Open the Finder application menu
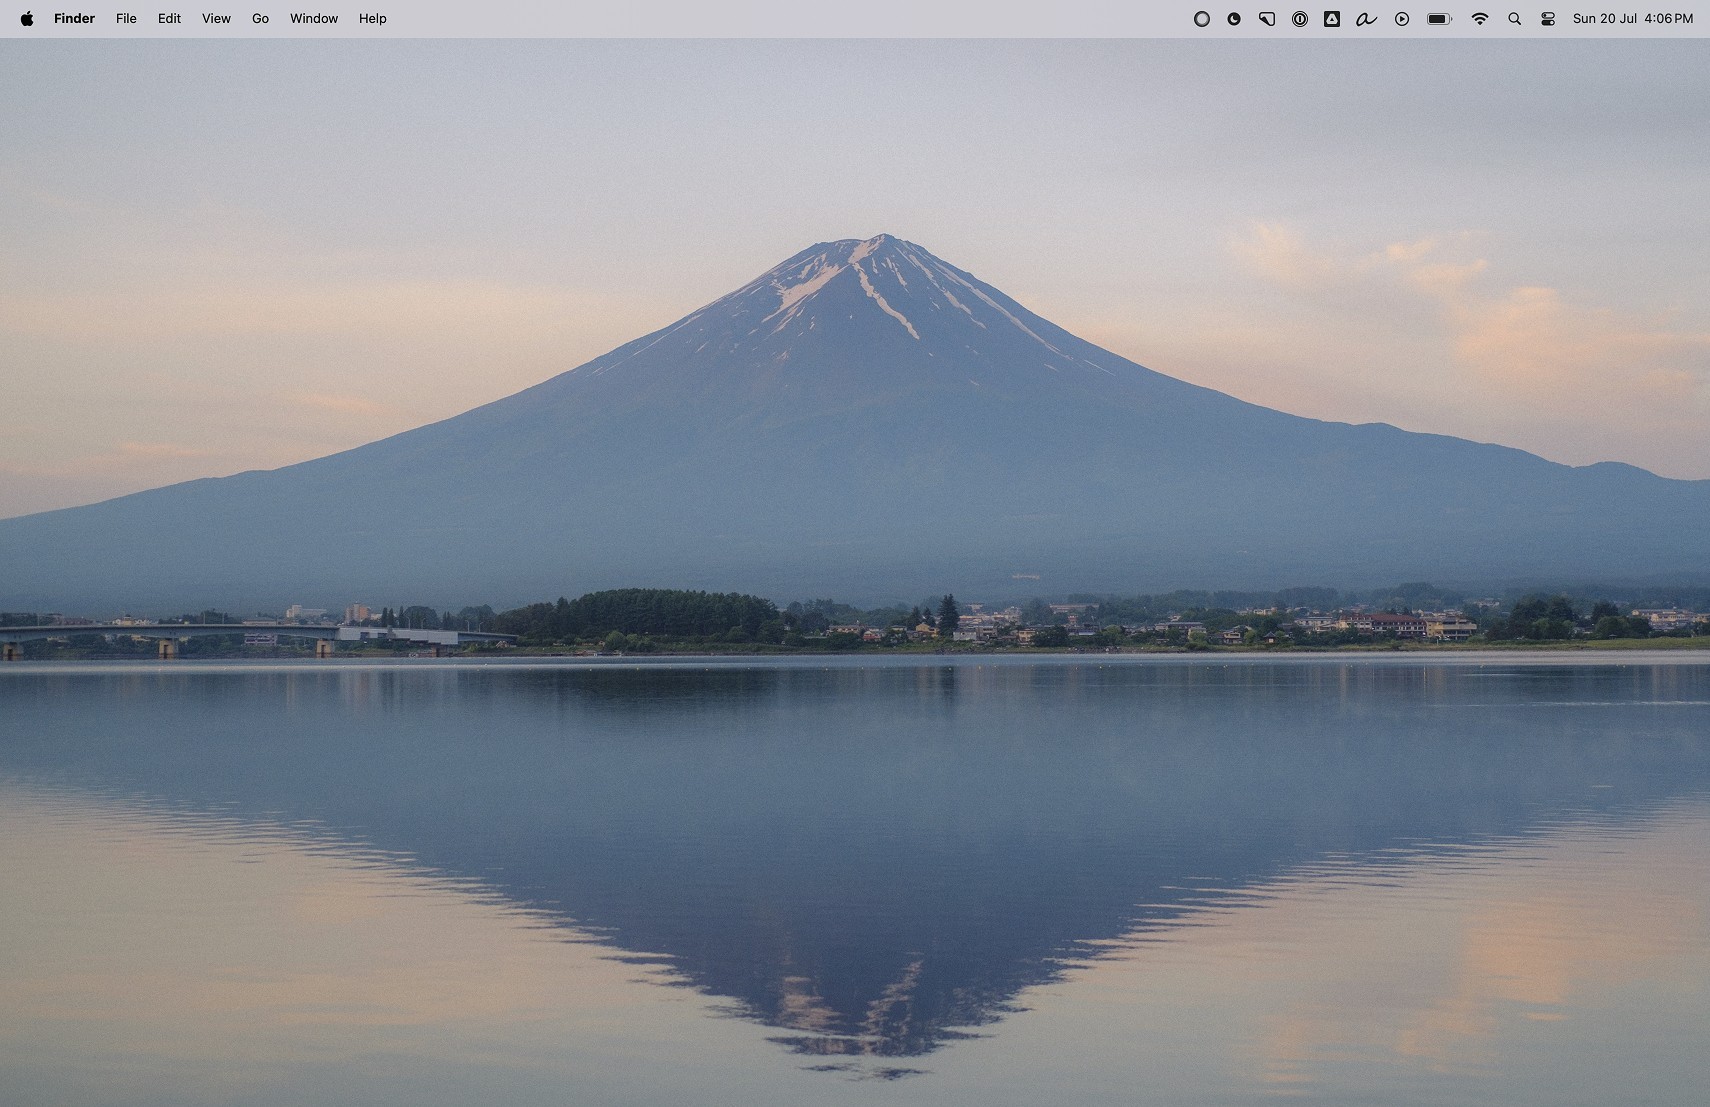 74,19
